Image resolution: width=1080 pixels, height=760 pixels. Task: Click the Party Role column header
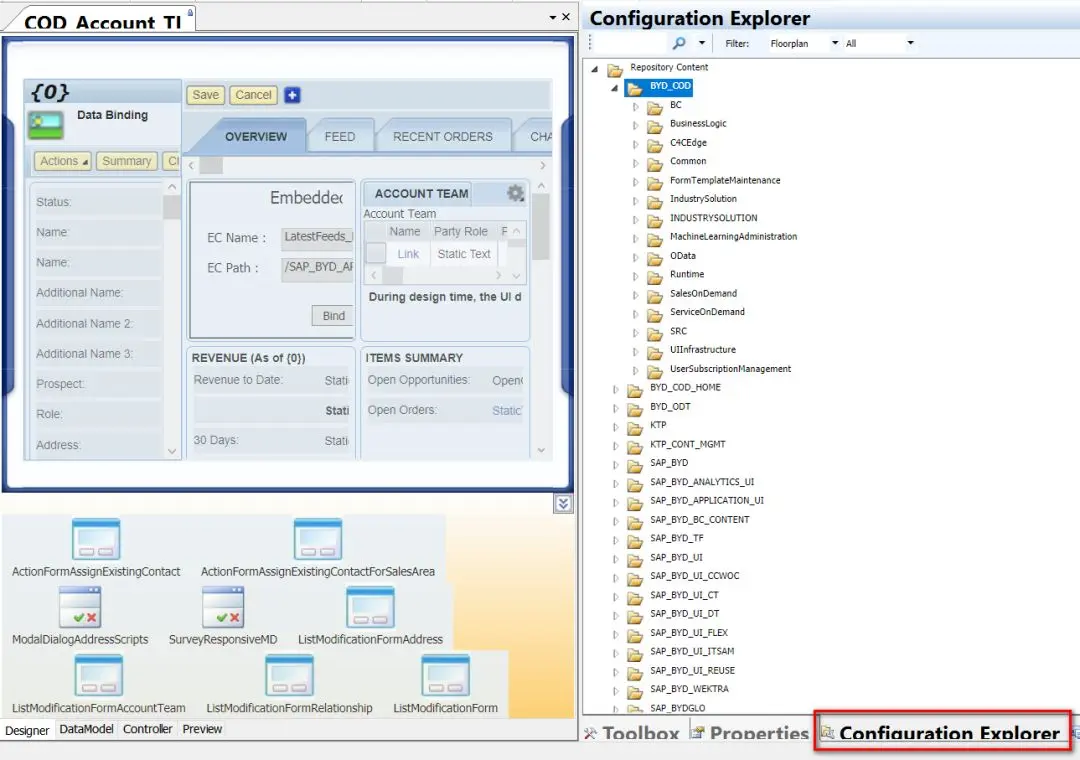click(x=461, y=232)
